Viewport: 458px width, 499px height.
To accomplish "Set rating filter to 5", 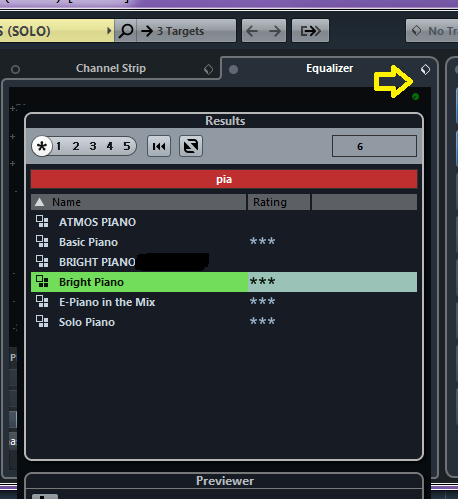I will point(127,146).
